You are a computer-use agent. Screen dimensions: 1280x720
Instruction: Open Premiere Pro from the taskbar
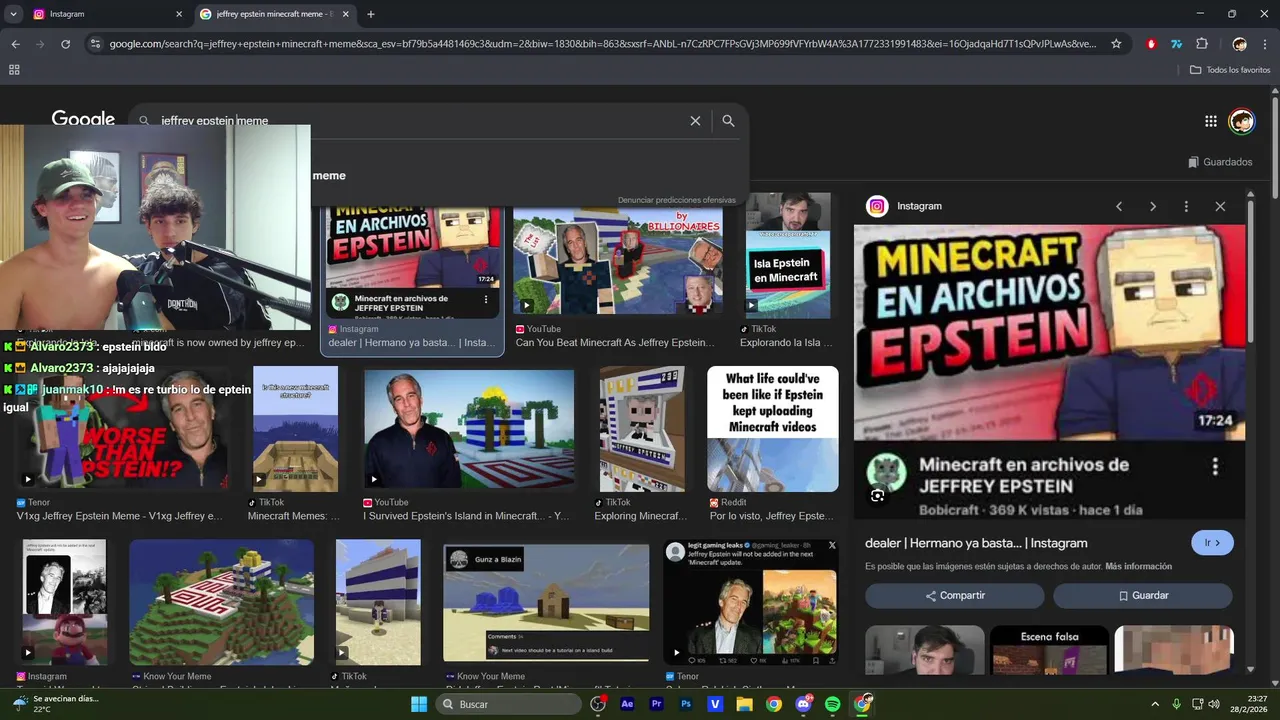pos(657,704)
